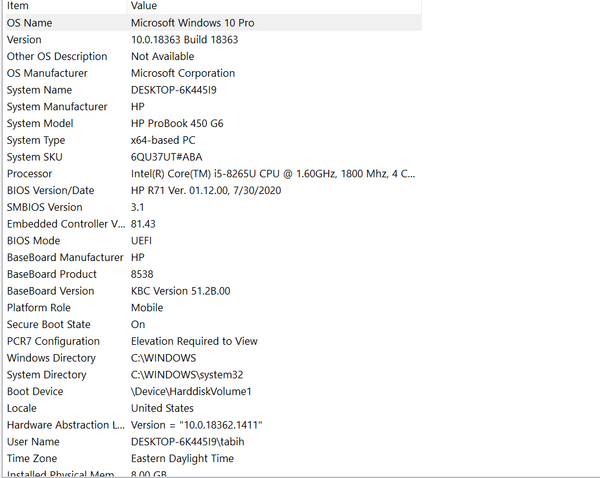Click the 6QU37UT#ABA value
This screenshot has height=478, width=600.
tap(166, 157)
